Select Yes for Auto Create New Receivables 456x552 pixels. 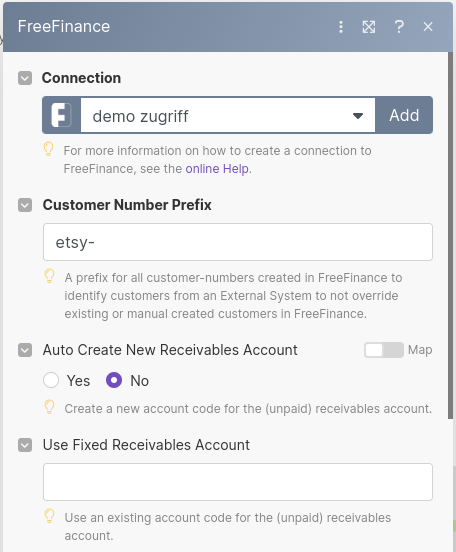pyautogui.click(x=51, y=381)
